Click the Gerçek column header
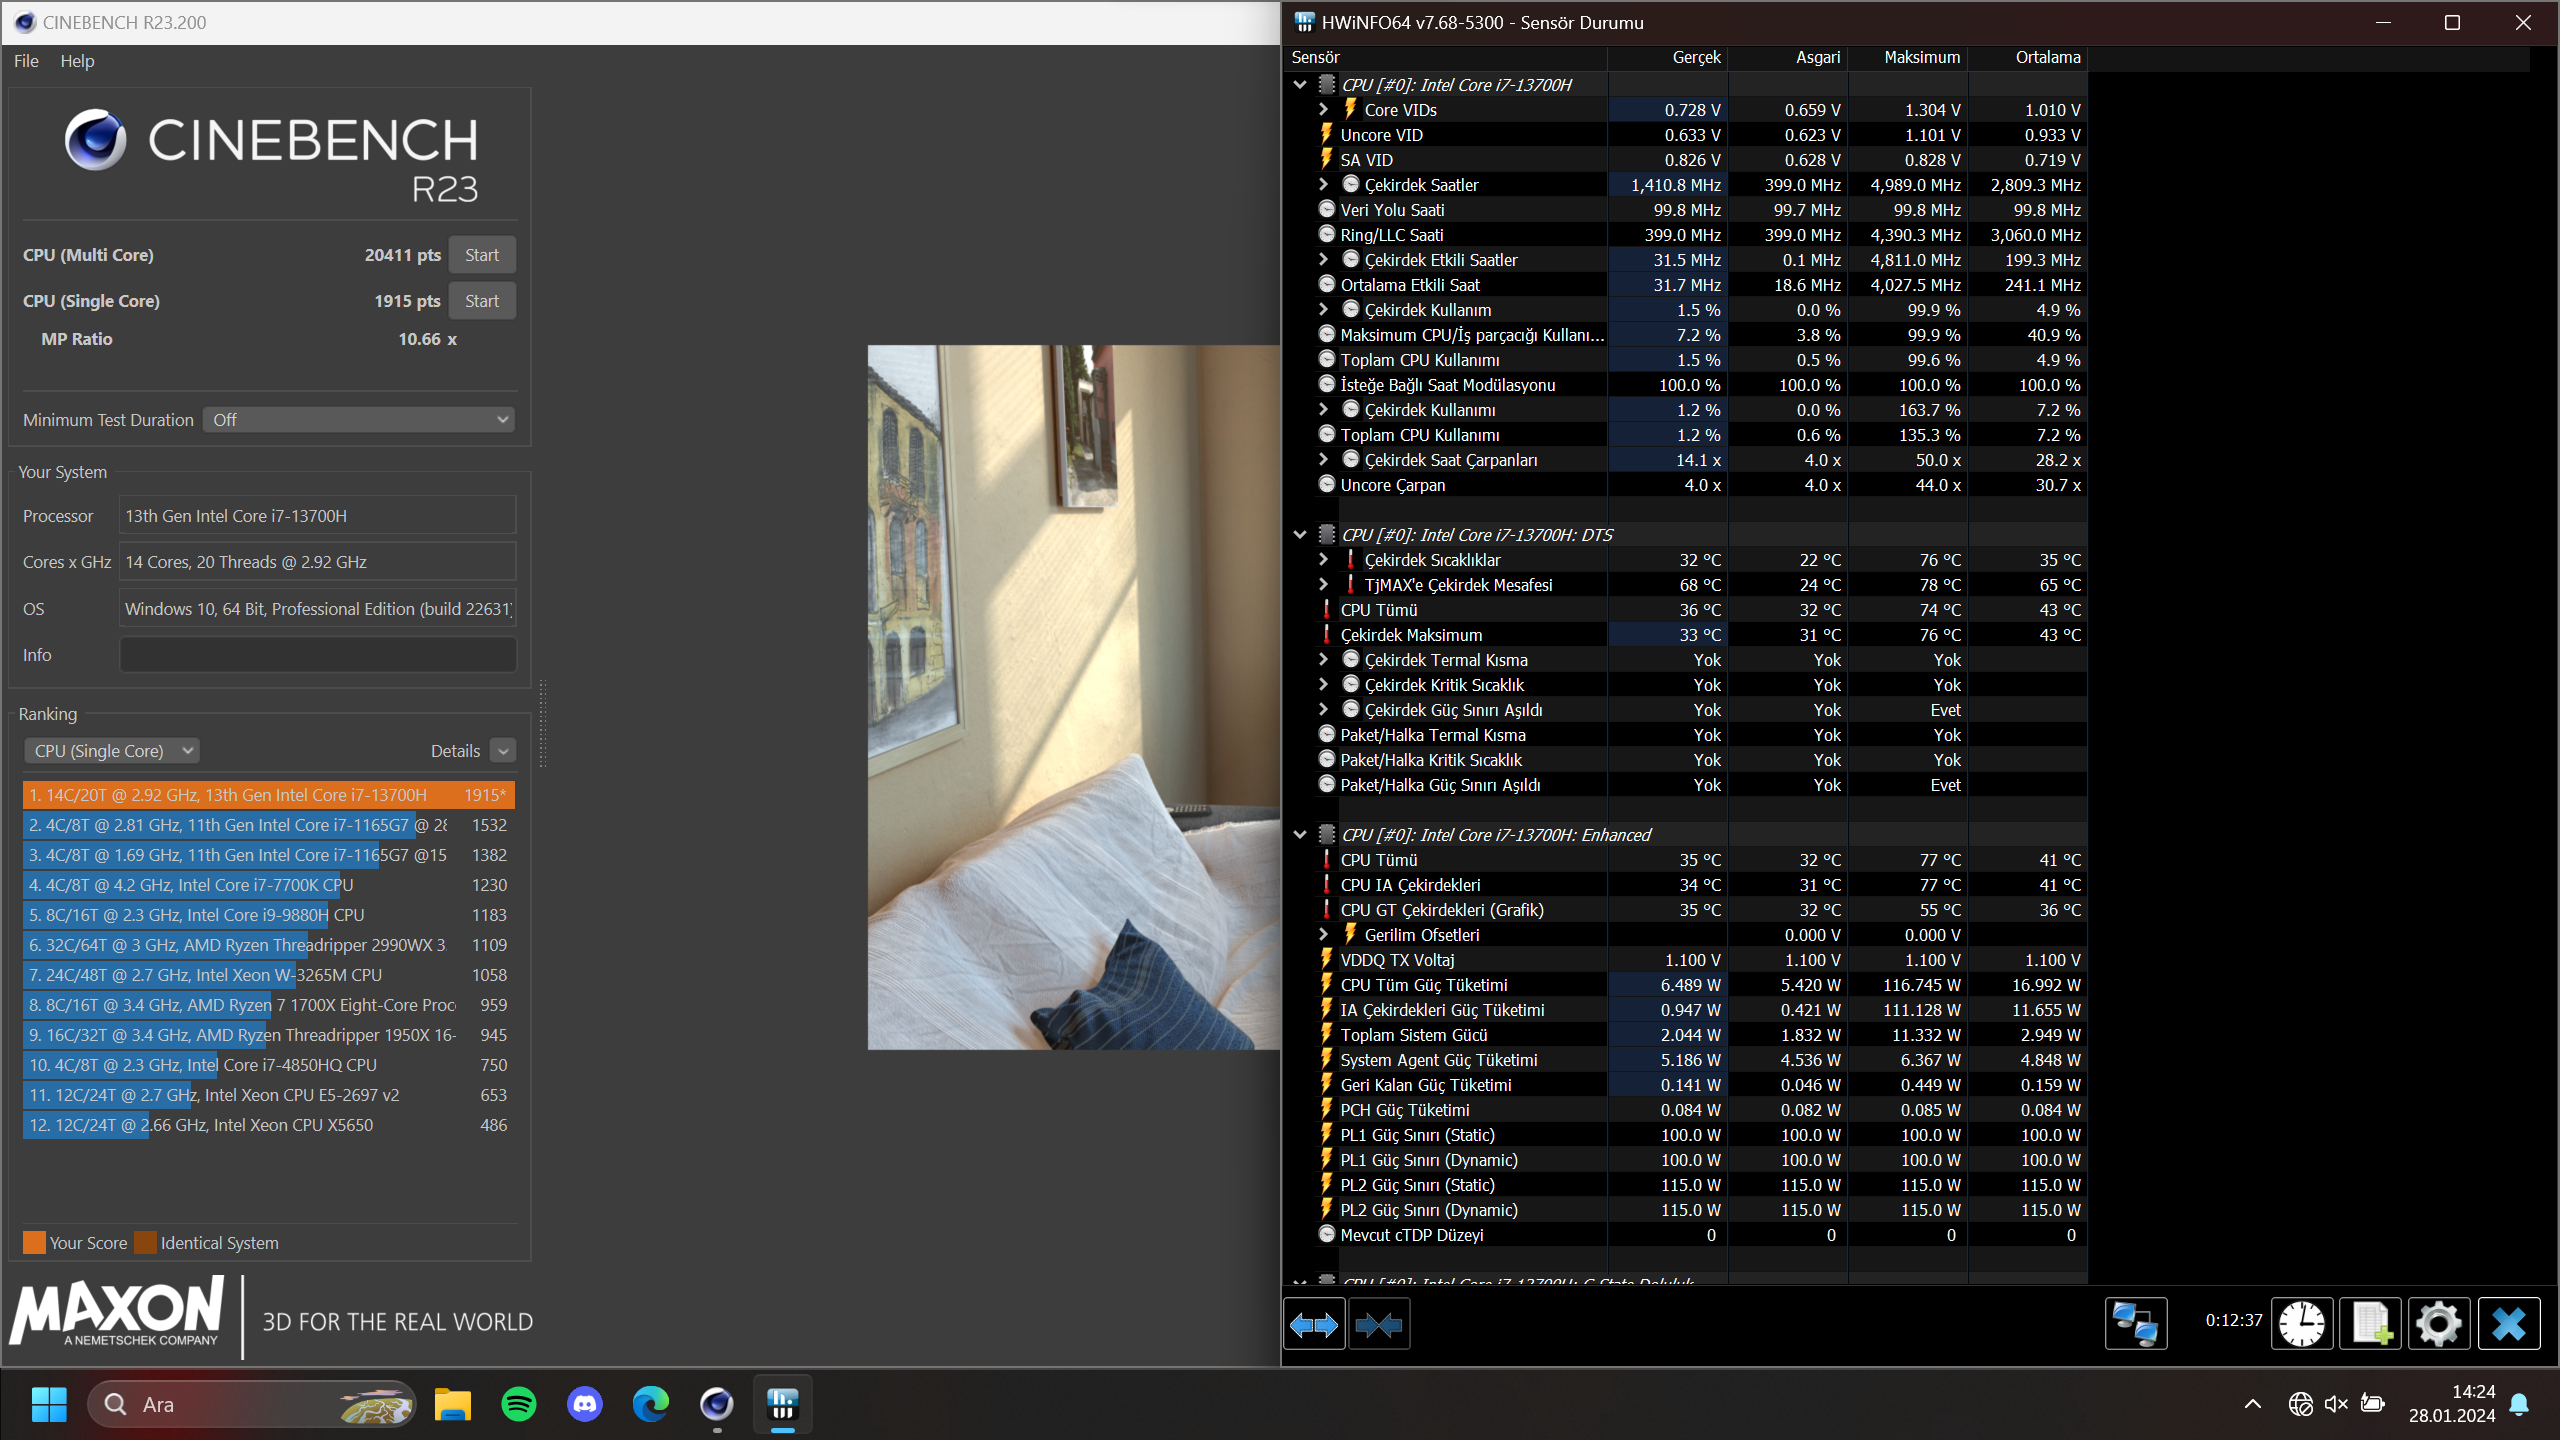 pos(1668,58)
